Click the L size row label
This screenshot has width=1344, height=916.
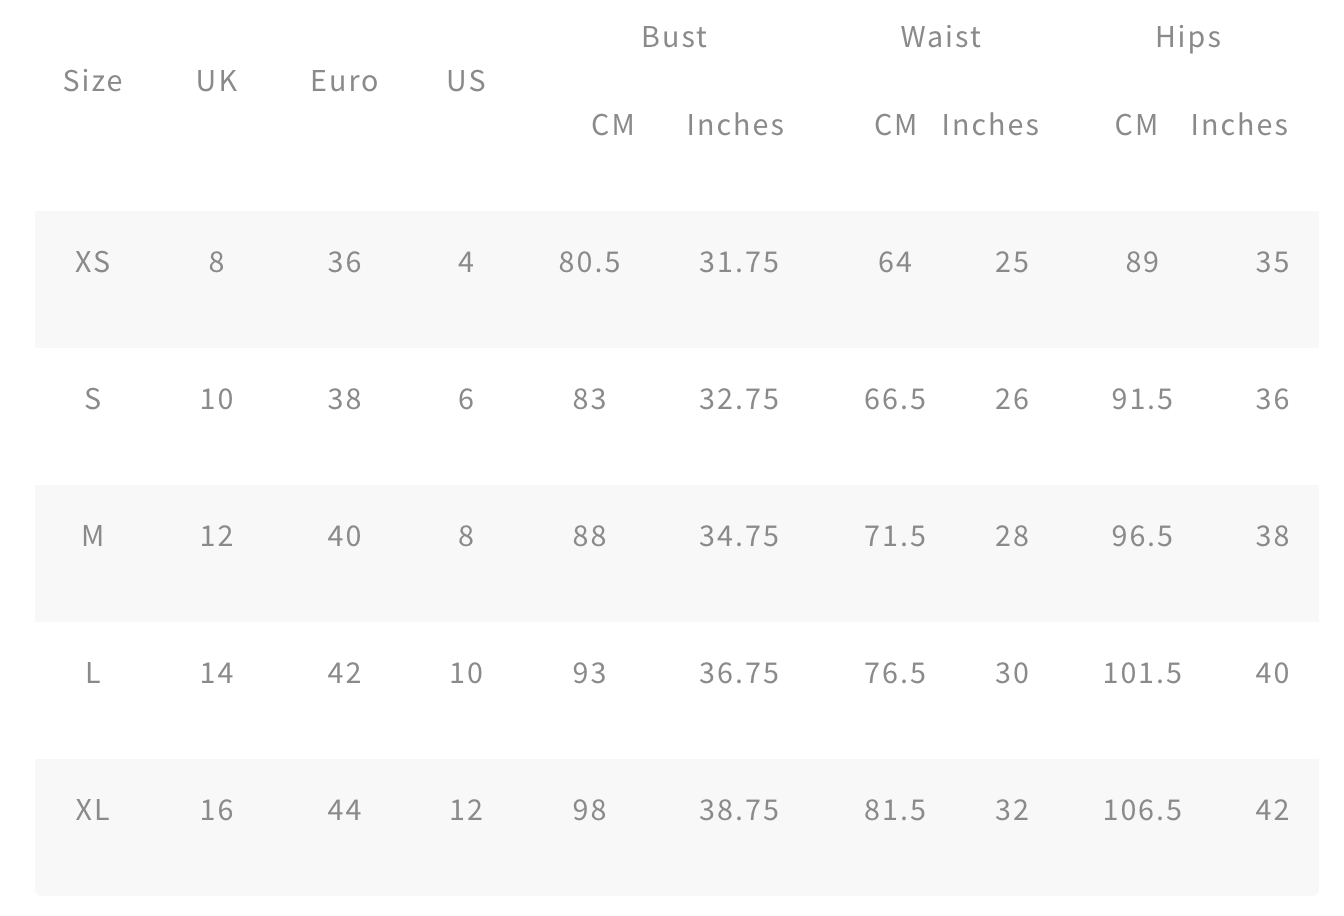click(x=93, y=673)
